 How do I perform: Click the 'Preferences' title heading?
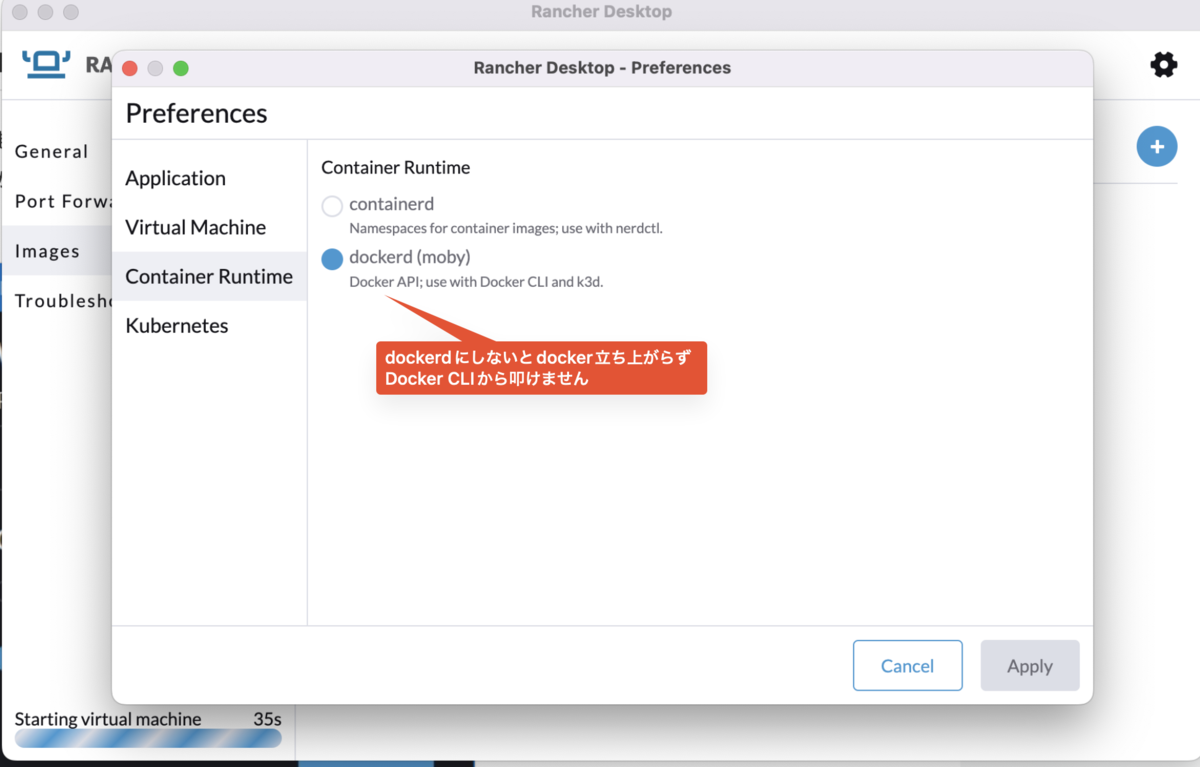click(x=196, y=113)
